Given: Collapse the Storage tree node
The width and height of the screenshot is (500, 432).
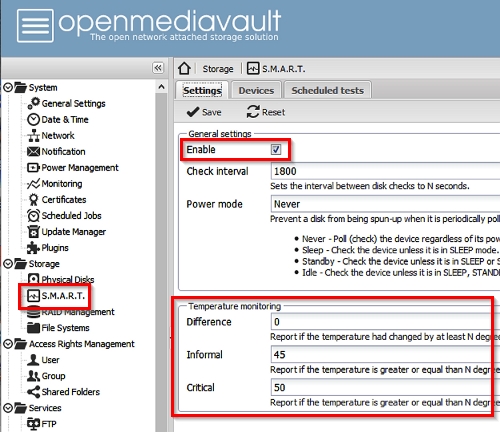Looking at the screenshot, I should (x=8, y=264).
